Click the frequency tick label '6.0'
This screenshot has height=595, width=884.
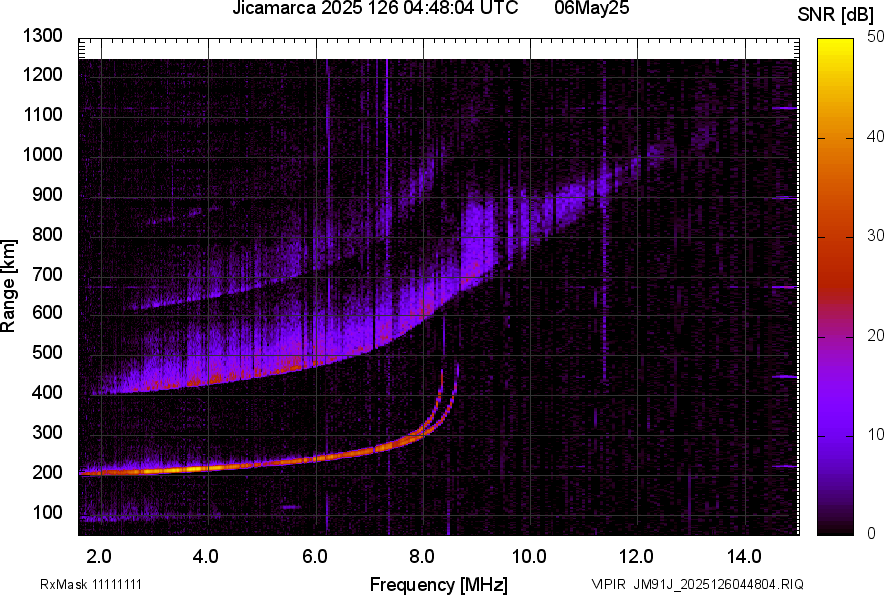pyautogui.click(x=315, y=556)
